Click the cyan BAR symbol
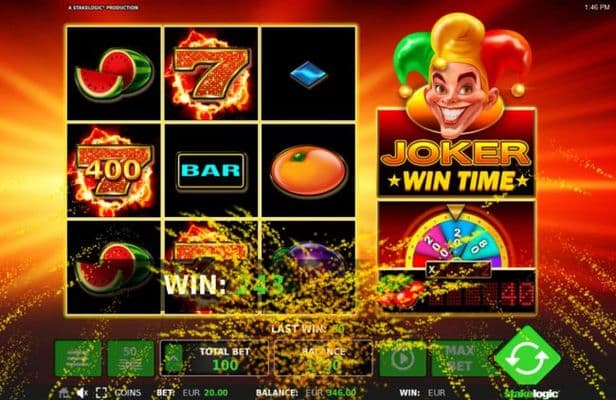This screenshot has width=616, height=400. [211, 171]
